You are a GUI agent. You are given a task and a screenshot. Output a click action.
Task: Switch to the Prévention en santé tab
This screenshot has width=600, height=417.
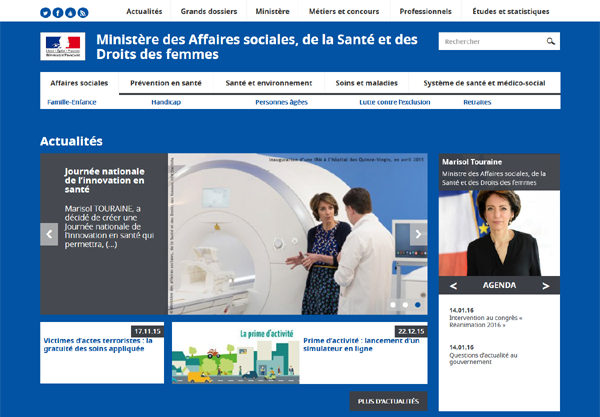point(166,83)
